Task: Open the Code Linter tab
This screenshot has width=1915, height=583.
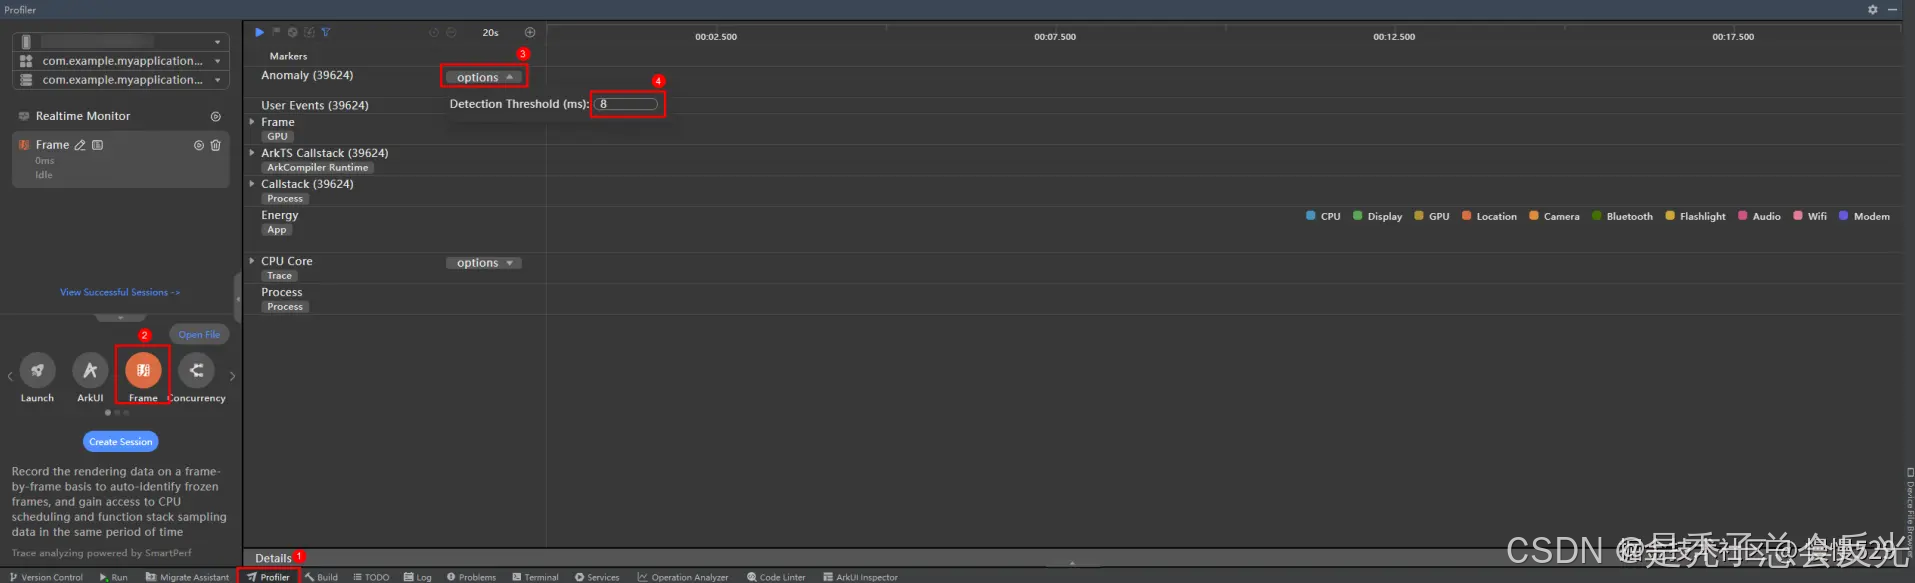Action: point(776,577)
